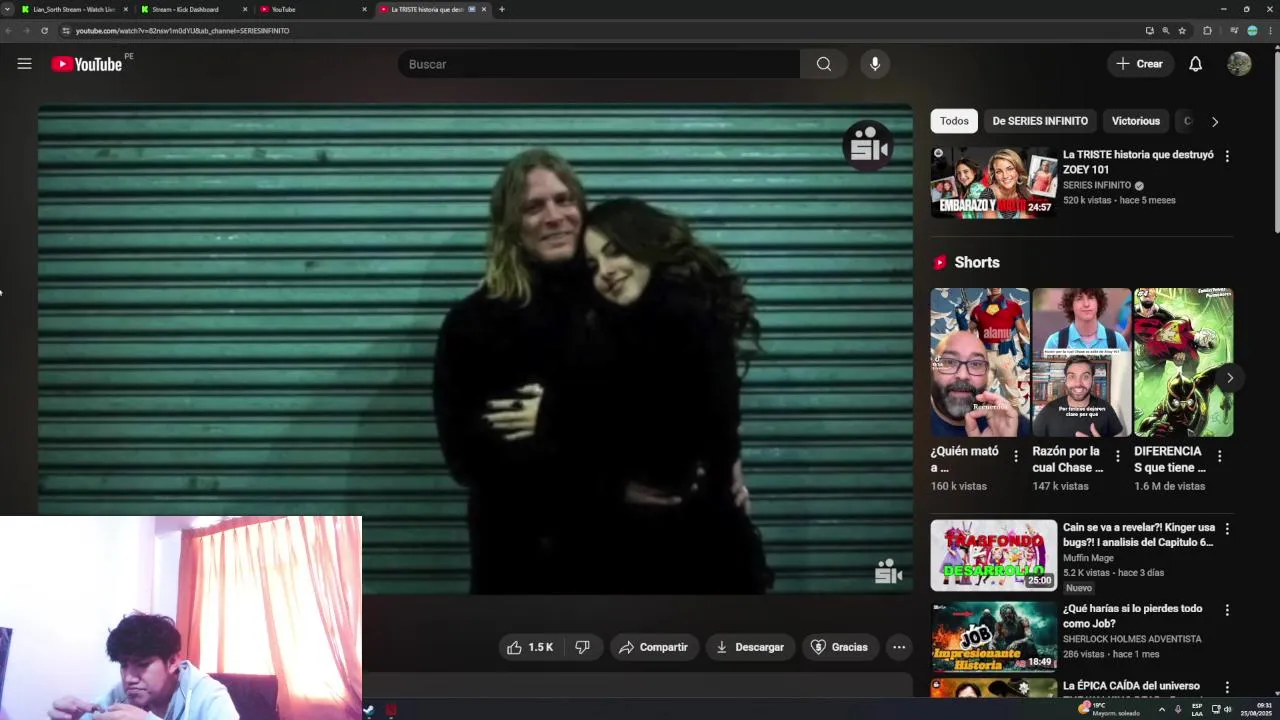Viewport: 1280px width, 720px height.
Task: Click the video player to pause
Action: pyautogui.click(x=475, y=349)
